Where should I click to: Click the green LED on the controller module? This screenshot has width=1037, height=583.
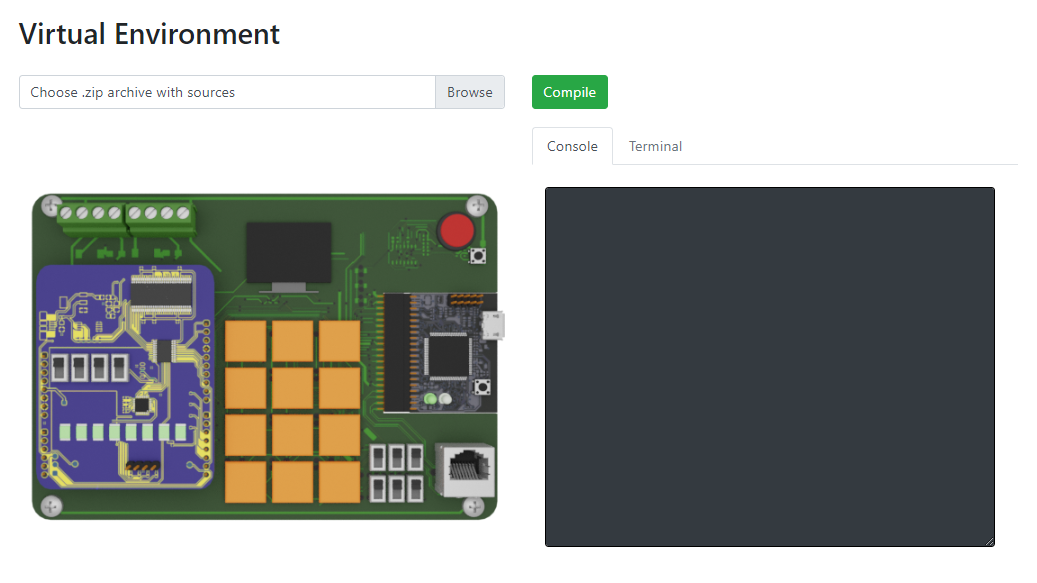point(429,398)
